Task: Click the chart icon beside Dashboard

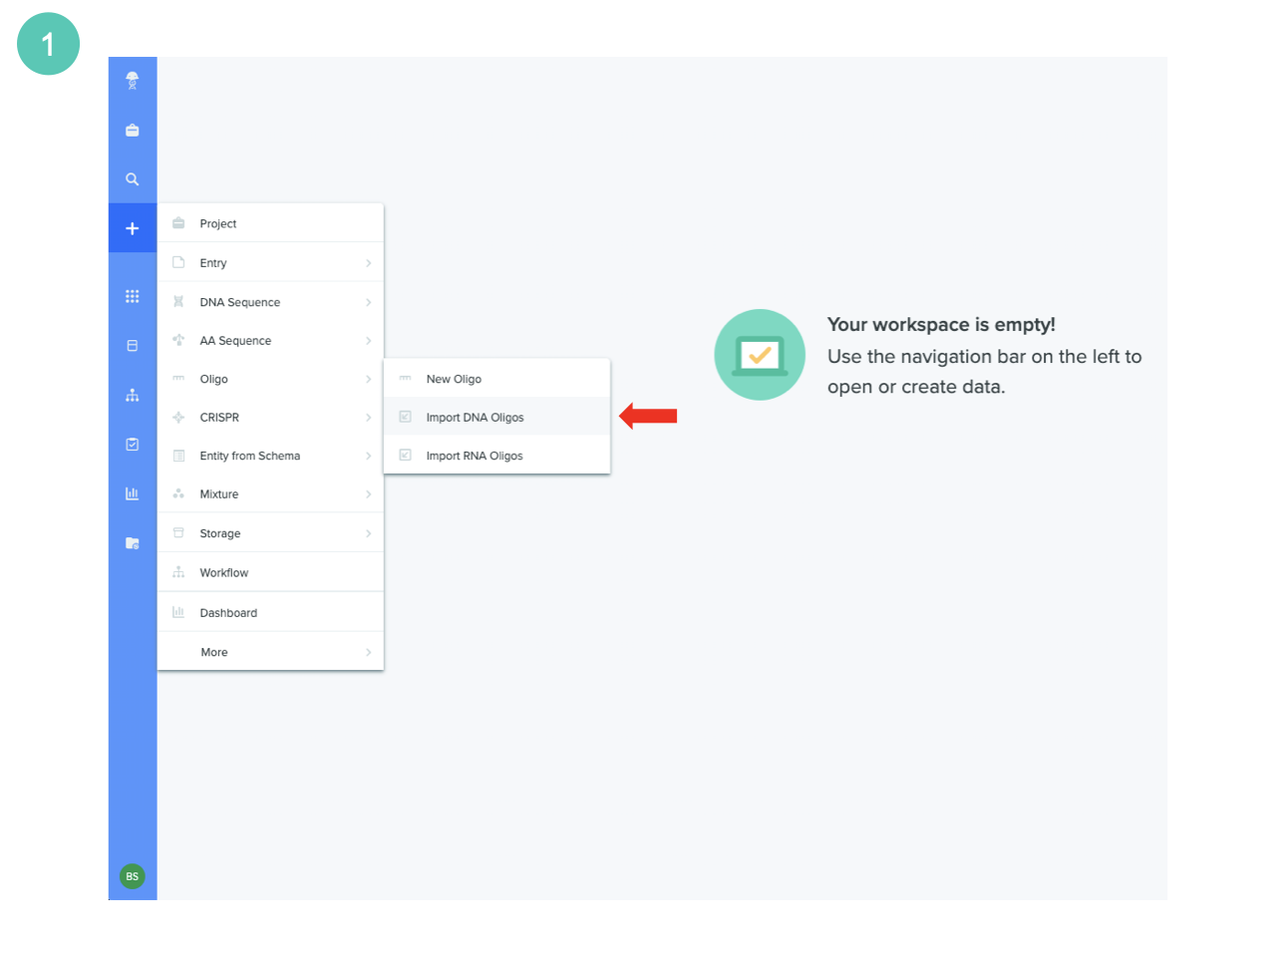Action: pyautogui.click(x=179, y=612)
